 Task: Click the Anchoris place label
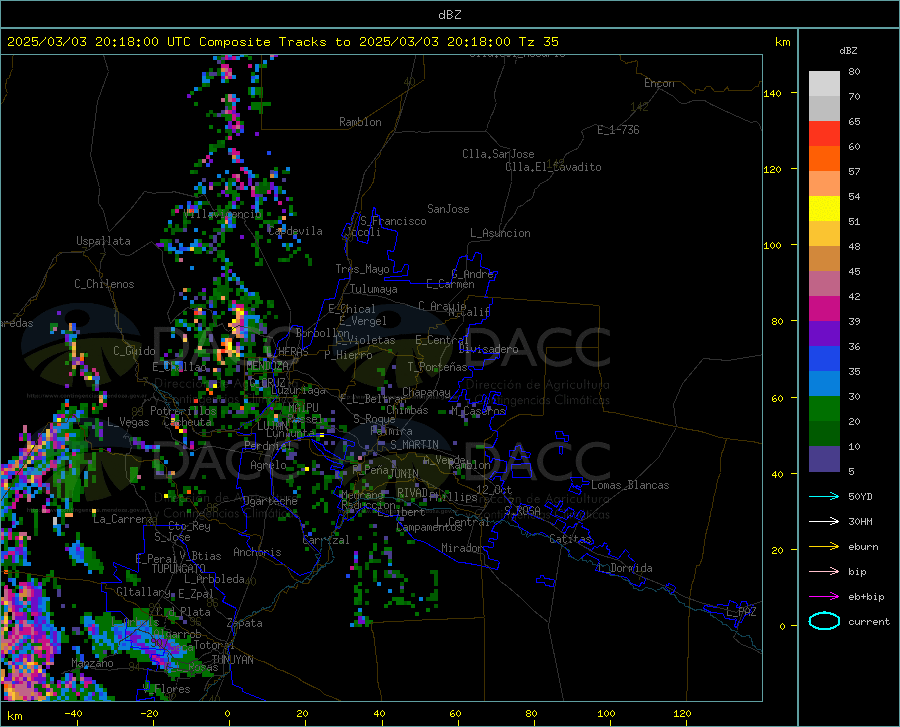pyautogui.click(x=257, y=552)
